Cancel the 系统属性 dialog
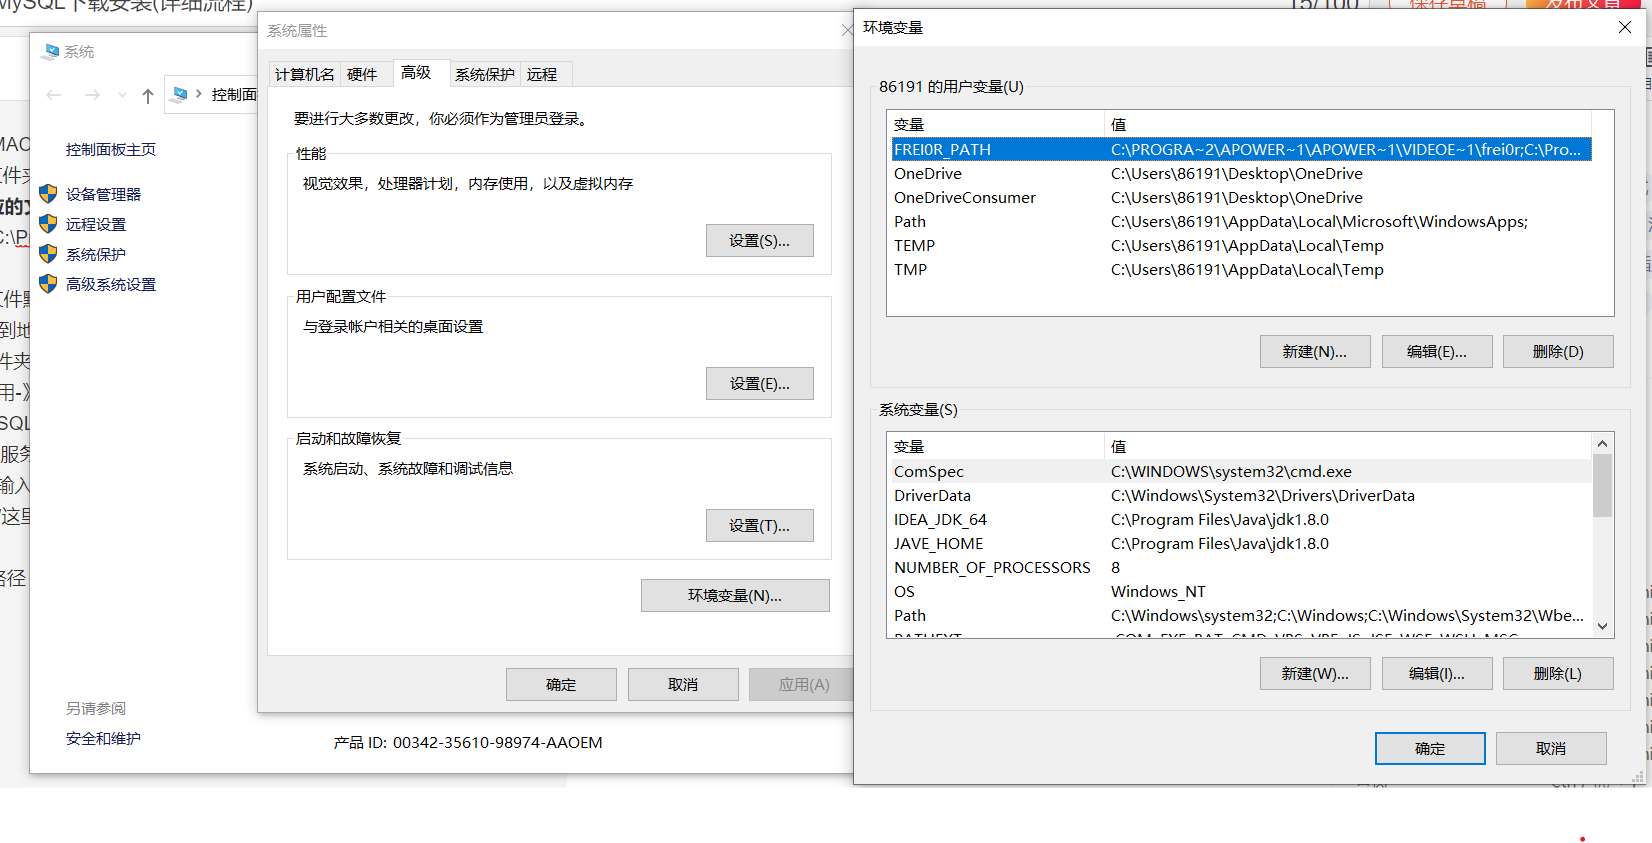Viewport: 1652px width, 843px height. (683, 685)
